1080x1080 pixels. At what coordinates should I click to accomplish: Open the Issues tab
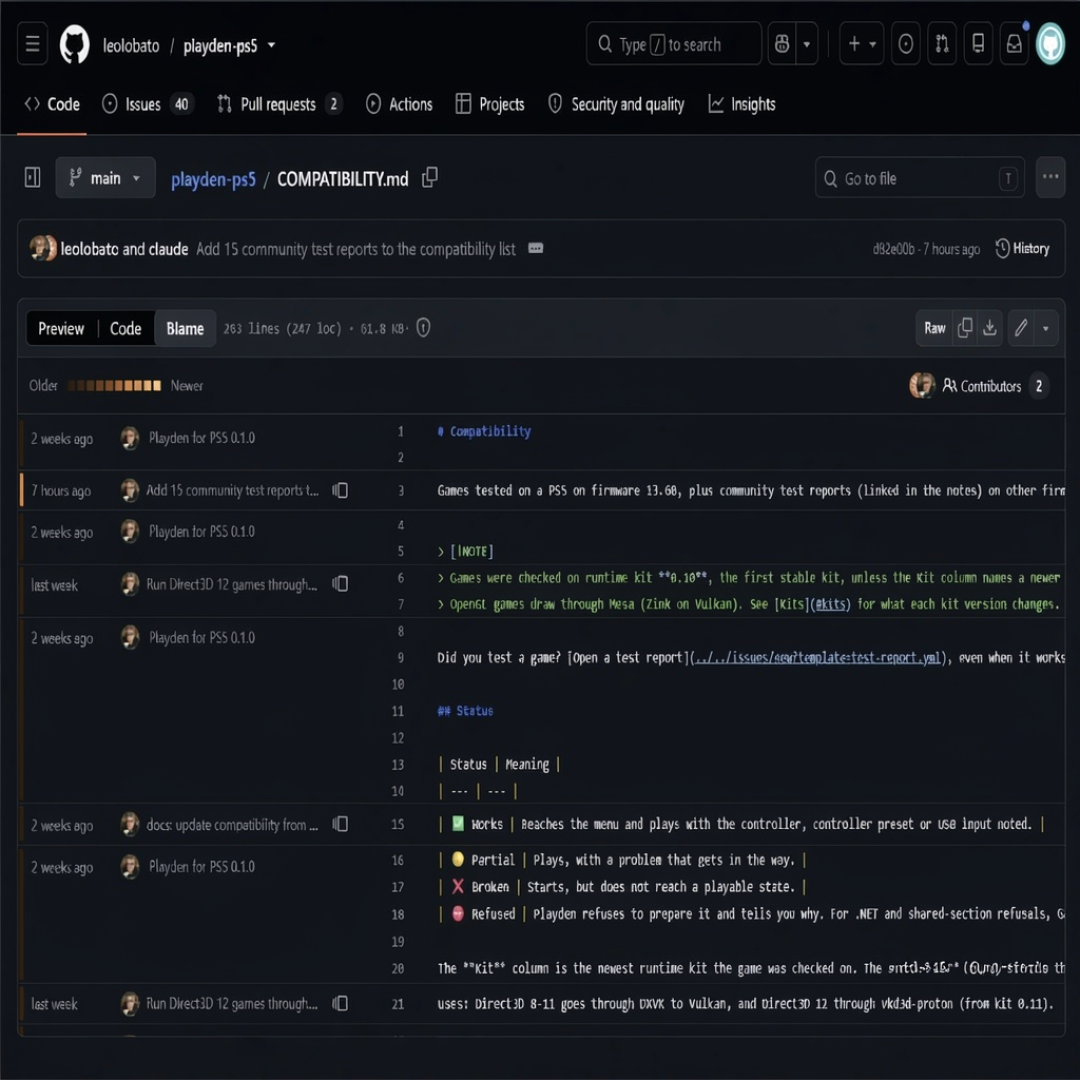coord(147,104)
